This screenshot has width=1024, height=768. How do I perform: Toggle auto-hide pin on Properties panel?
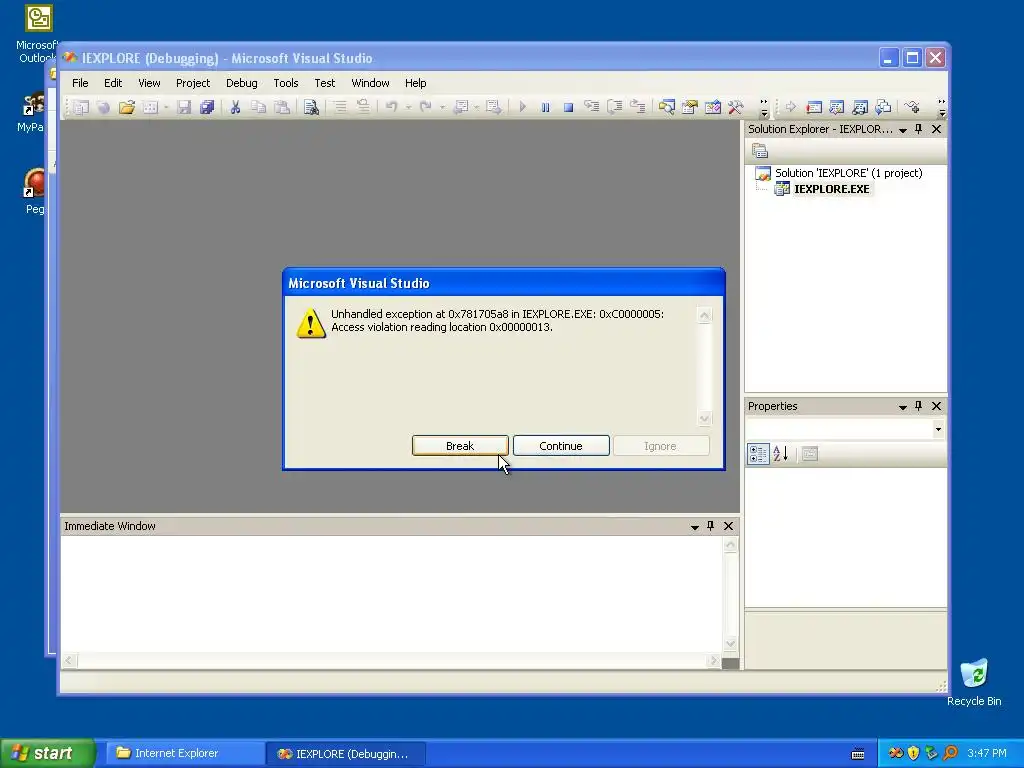pos(918,406)
